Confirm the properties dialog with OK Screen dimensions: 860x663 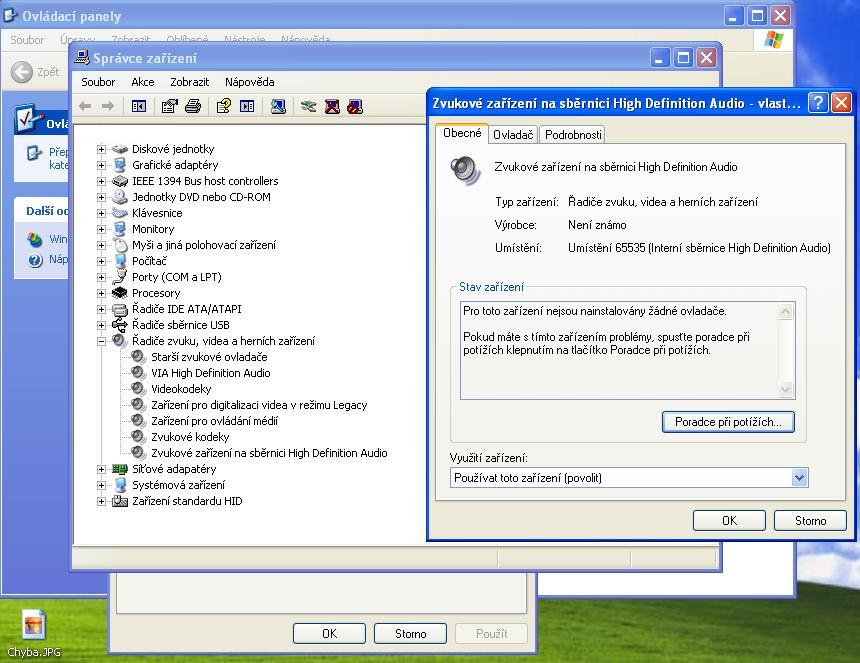click(729, 520)
